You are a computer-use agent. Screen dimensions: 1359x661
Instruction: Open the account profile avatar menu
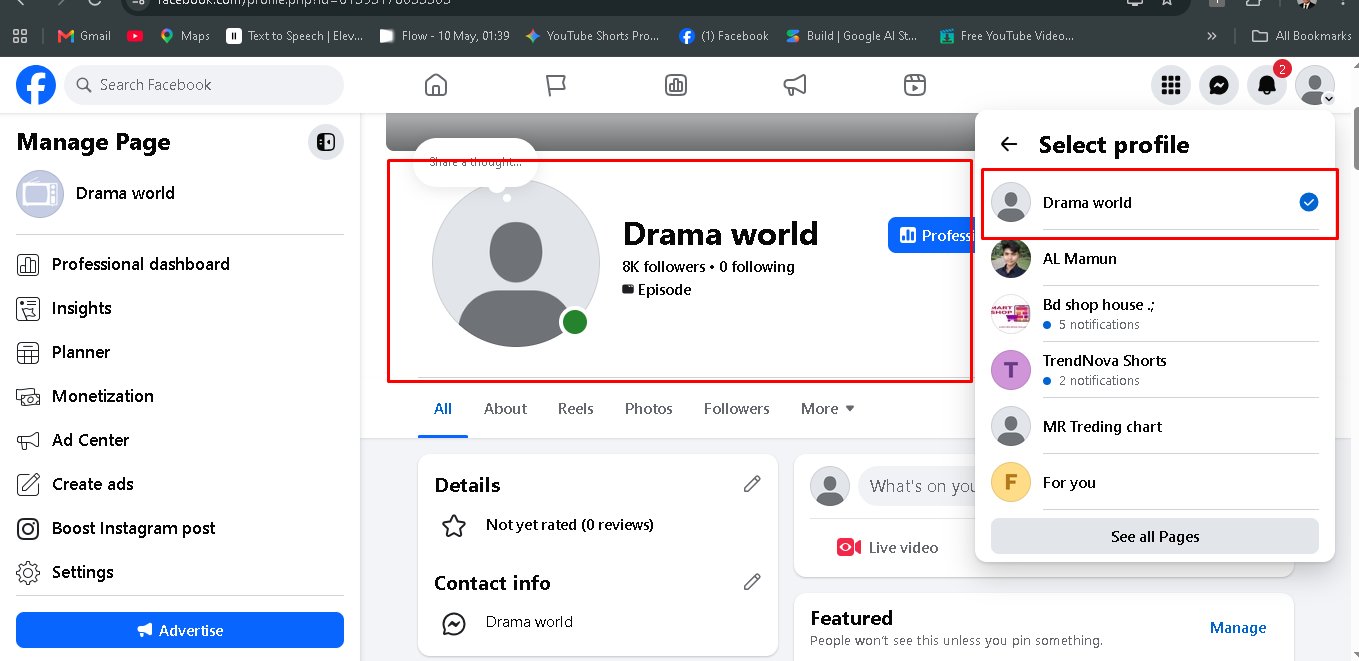pyautogui.click(x=1314, y=85)
